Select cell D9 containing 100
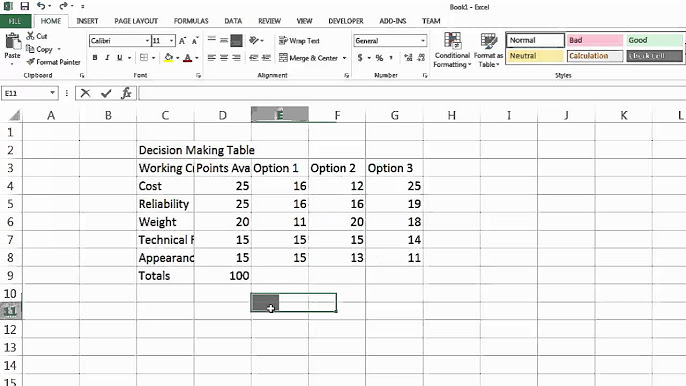 223,276
